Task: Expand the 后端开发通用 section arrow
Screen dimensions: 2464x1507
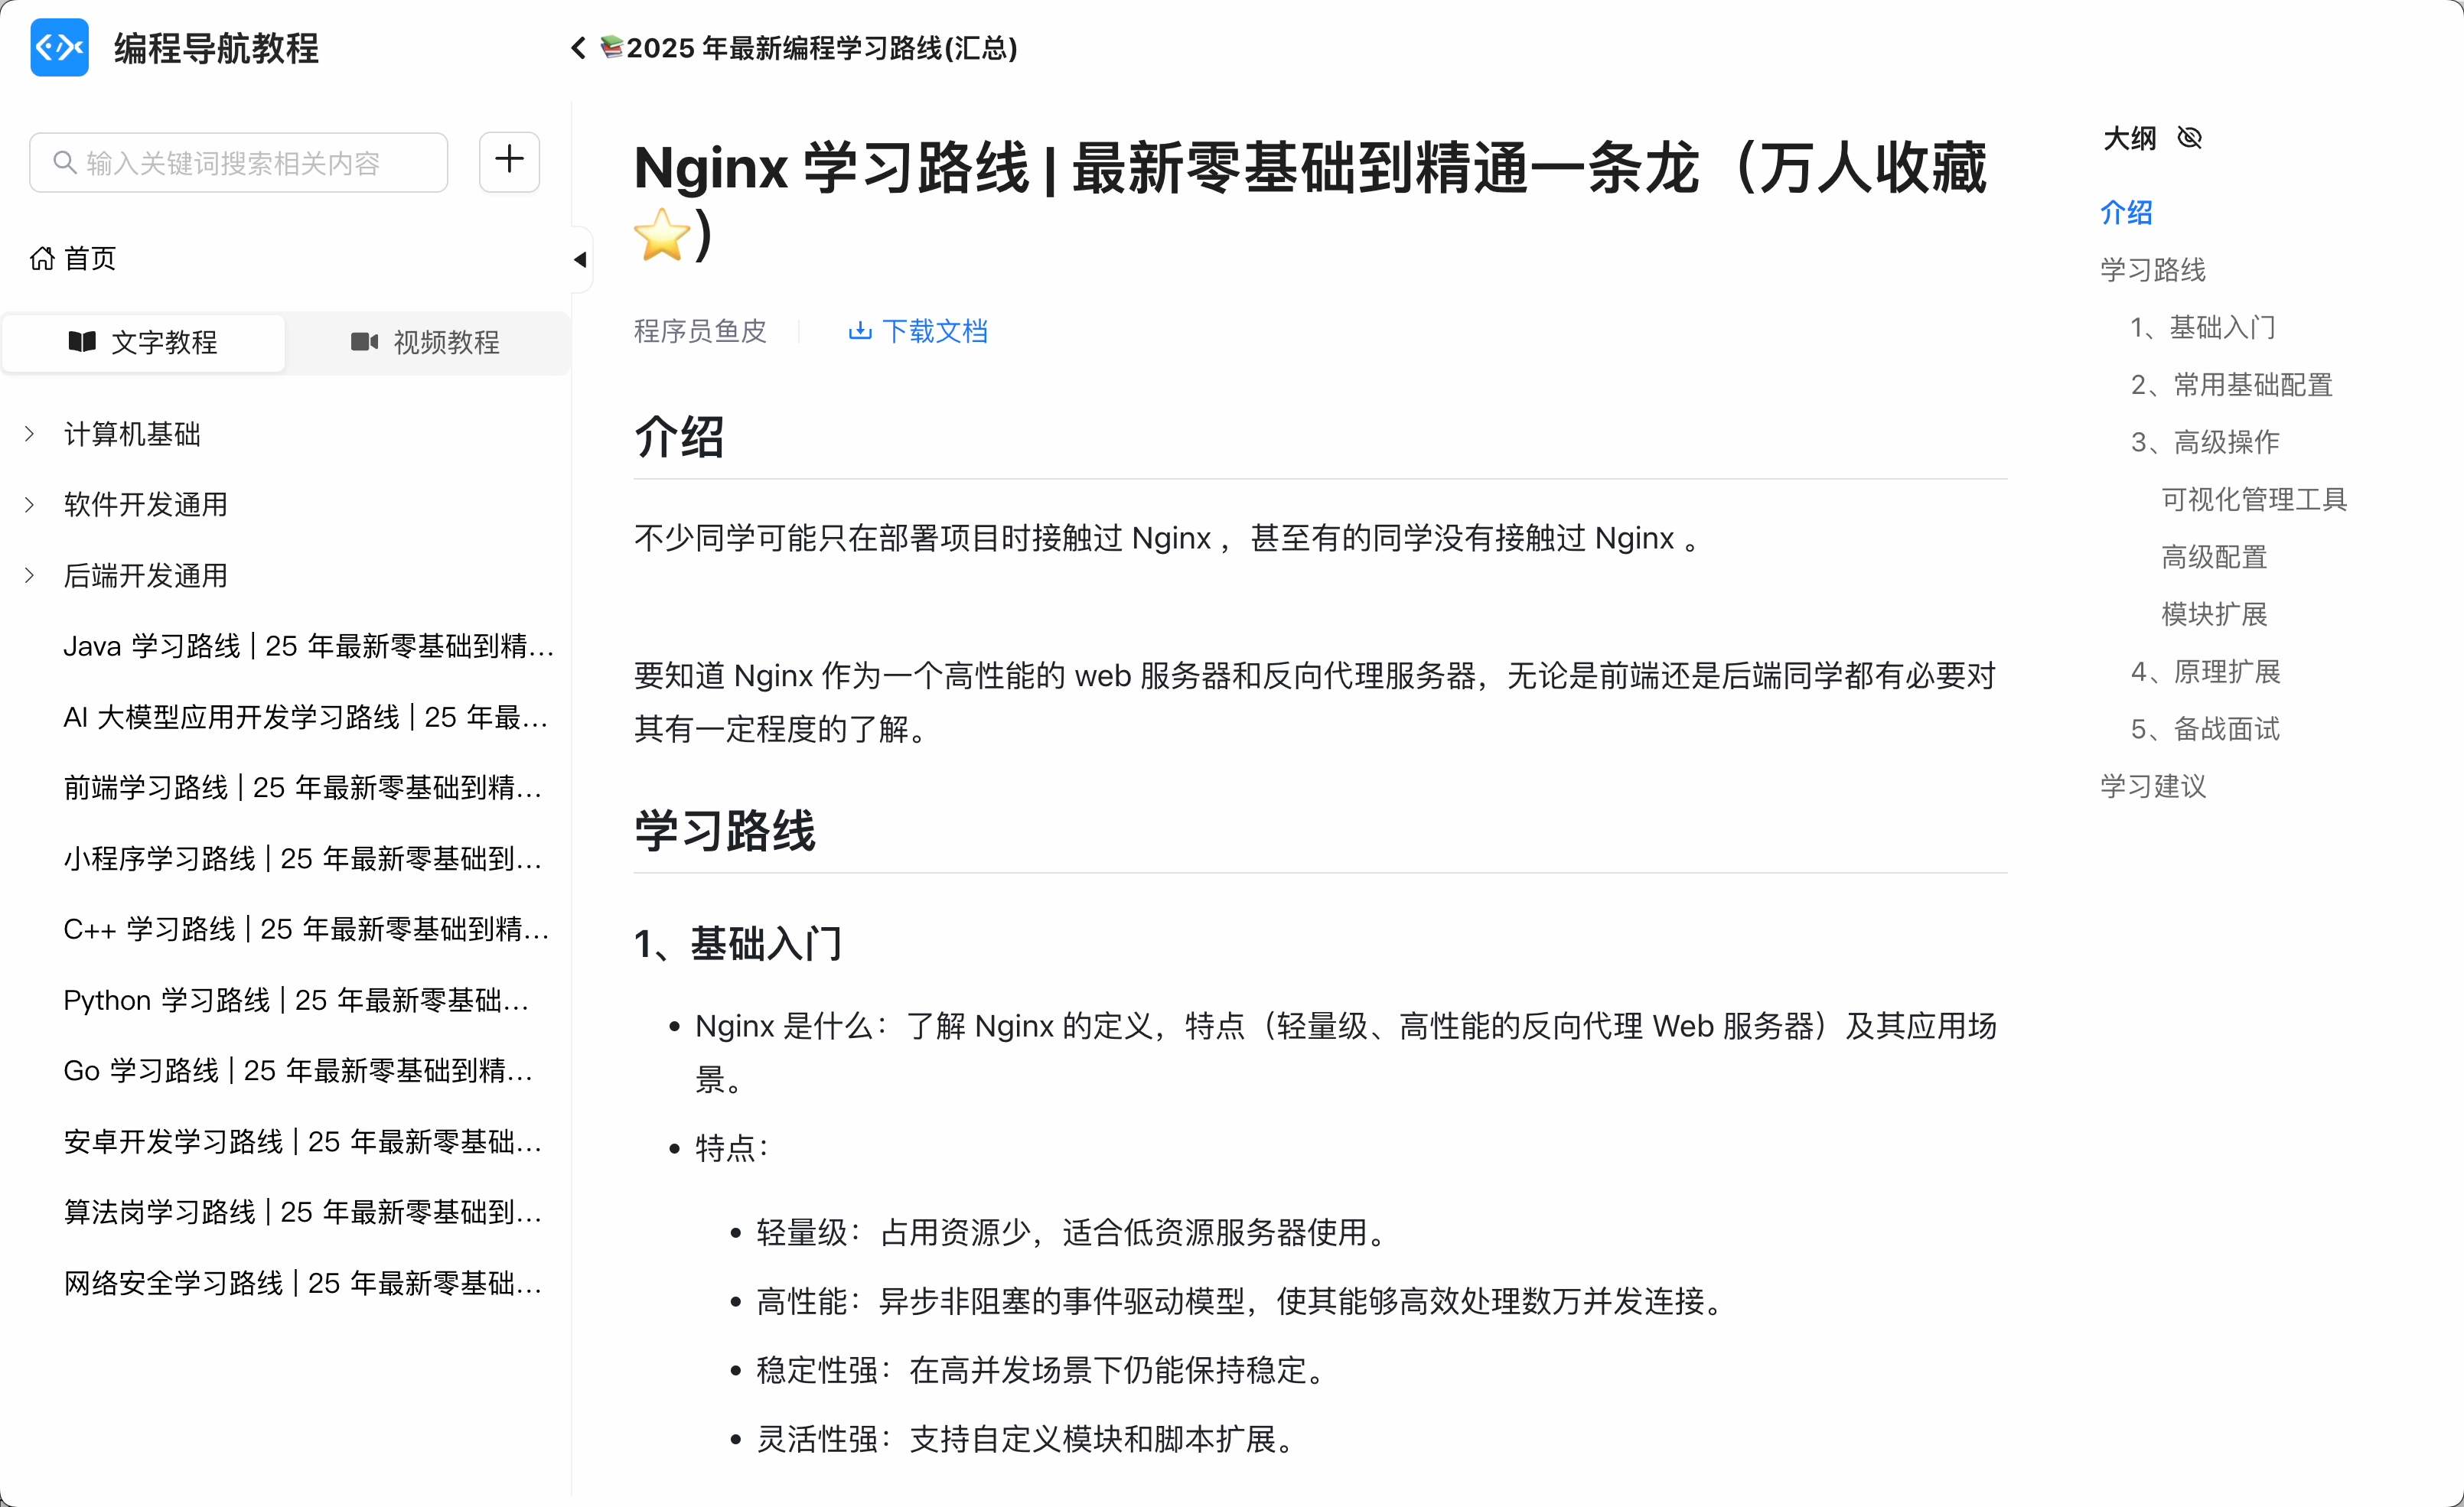Action: [30, 576]
